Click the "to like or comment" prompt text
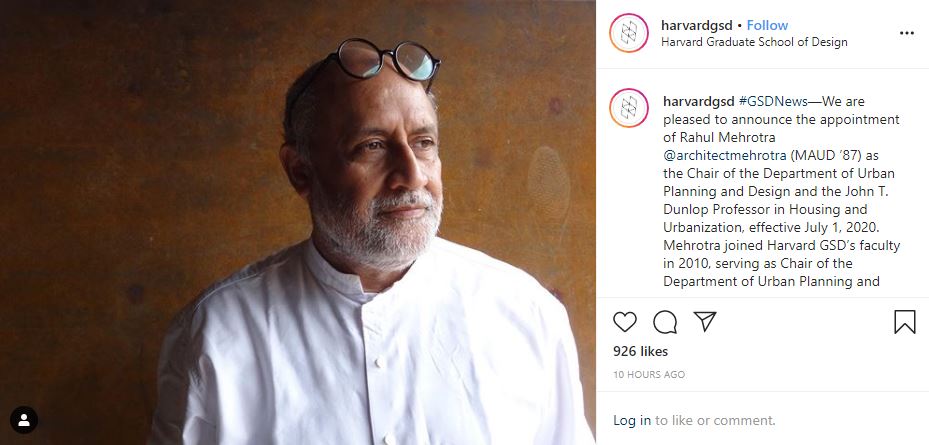This screenshot has height=445, width=929. pos(715,421)
